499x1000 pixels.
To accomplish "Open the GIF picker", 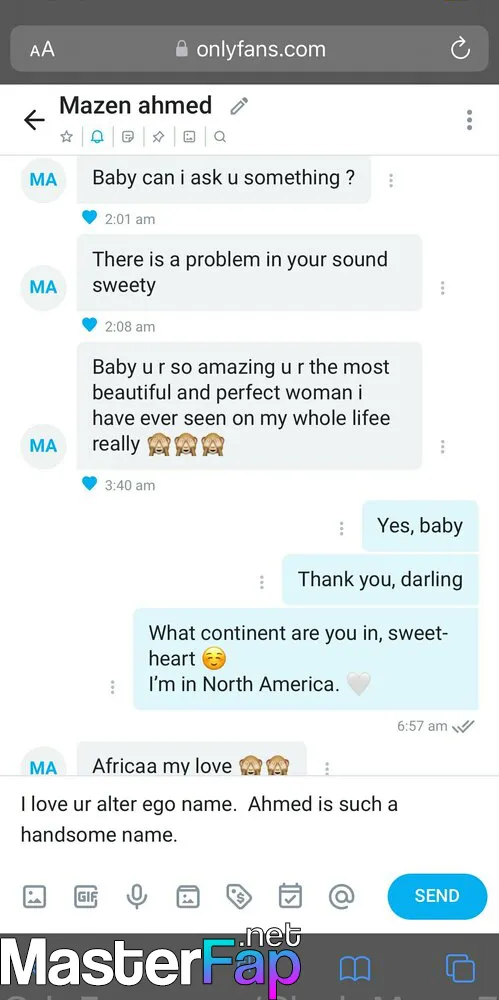I will click(86, 896).
